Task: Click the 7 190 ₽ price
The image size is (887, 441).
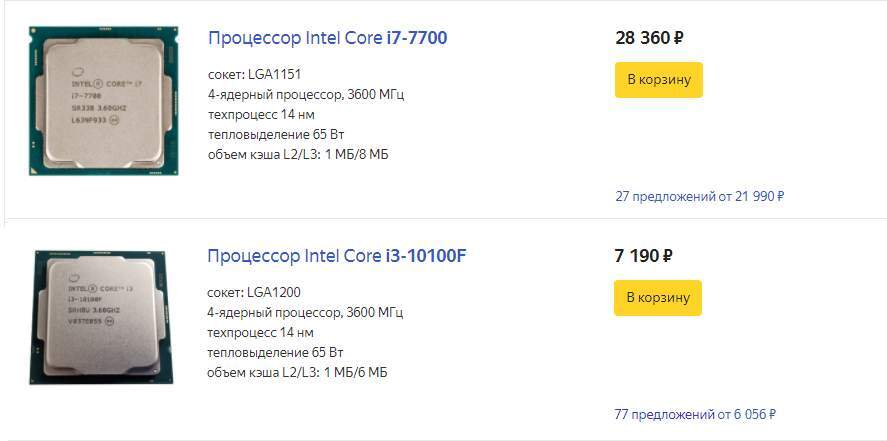Action: coord(643,256)
